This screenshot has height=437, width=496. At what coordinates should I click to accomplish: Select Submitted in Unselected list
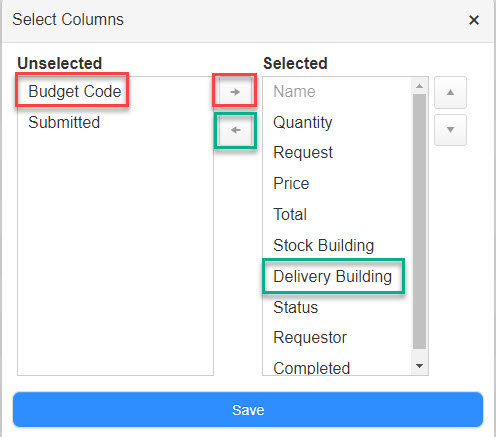click(64, 122)
